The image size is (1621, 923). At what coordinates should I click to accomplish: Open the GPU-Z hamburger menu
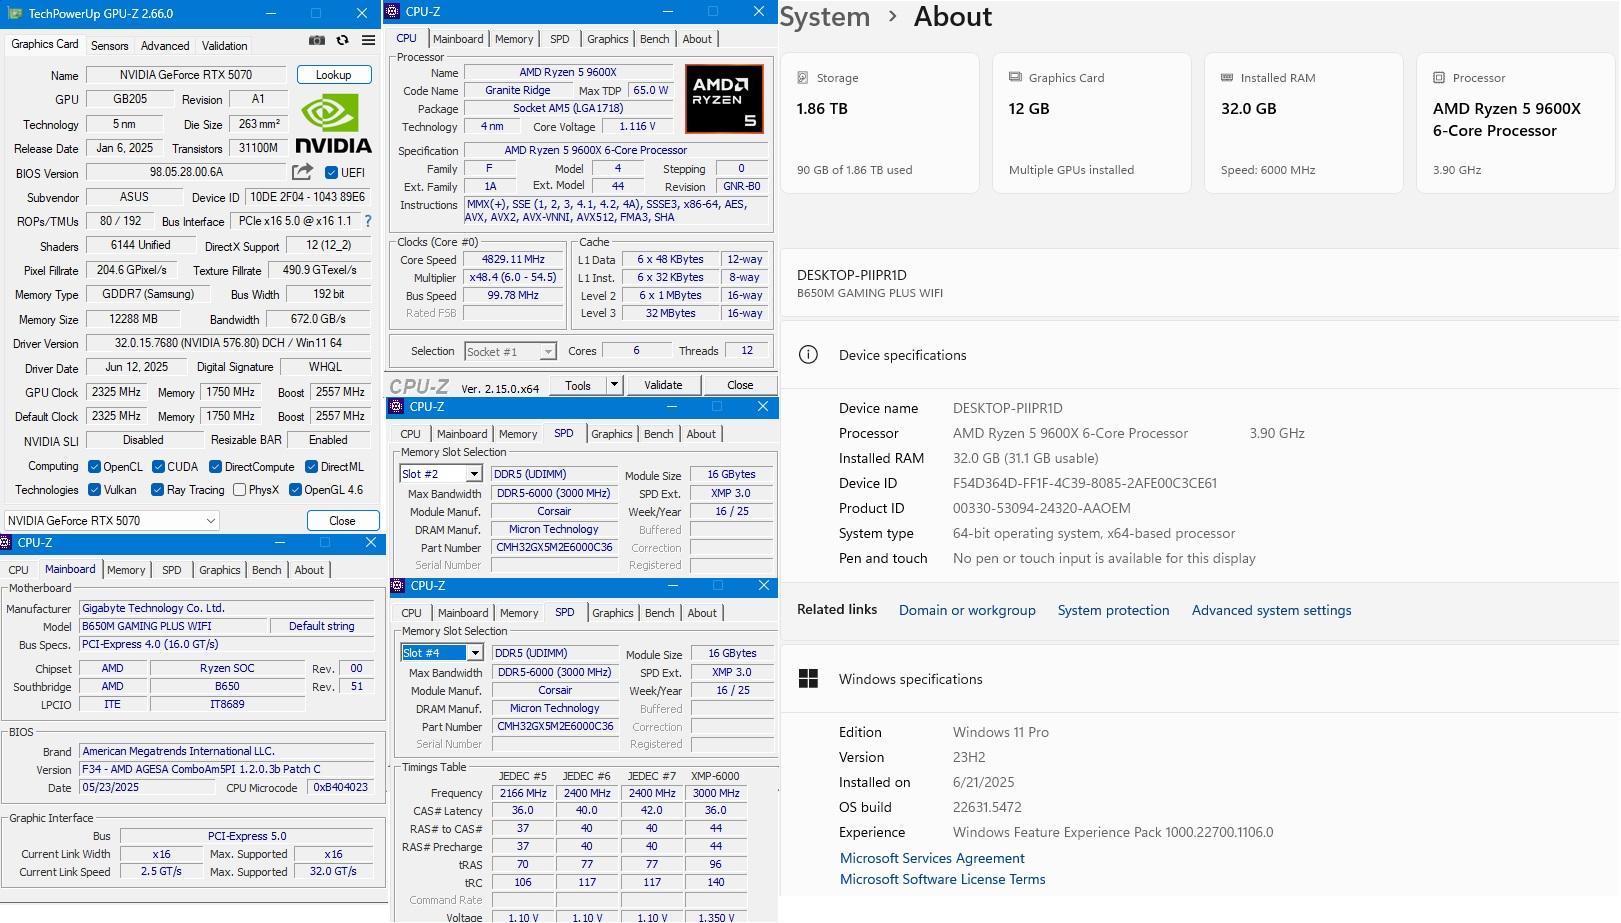click(369, 40)
